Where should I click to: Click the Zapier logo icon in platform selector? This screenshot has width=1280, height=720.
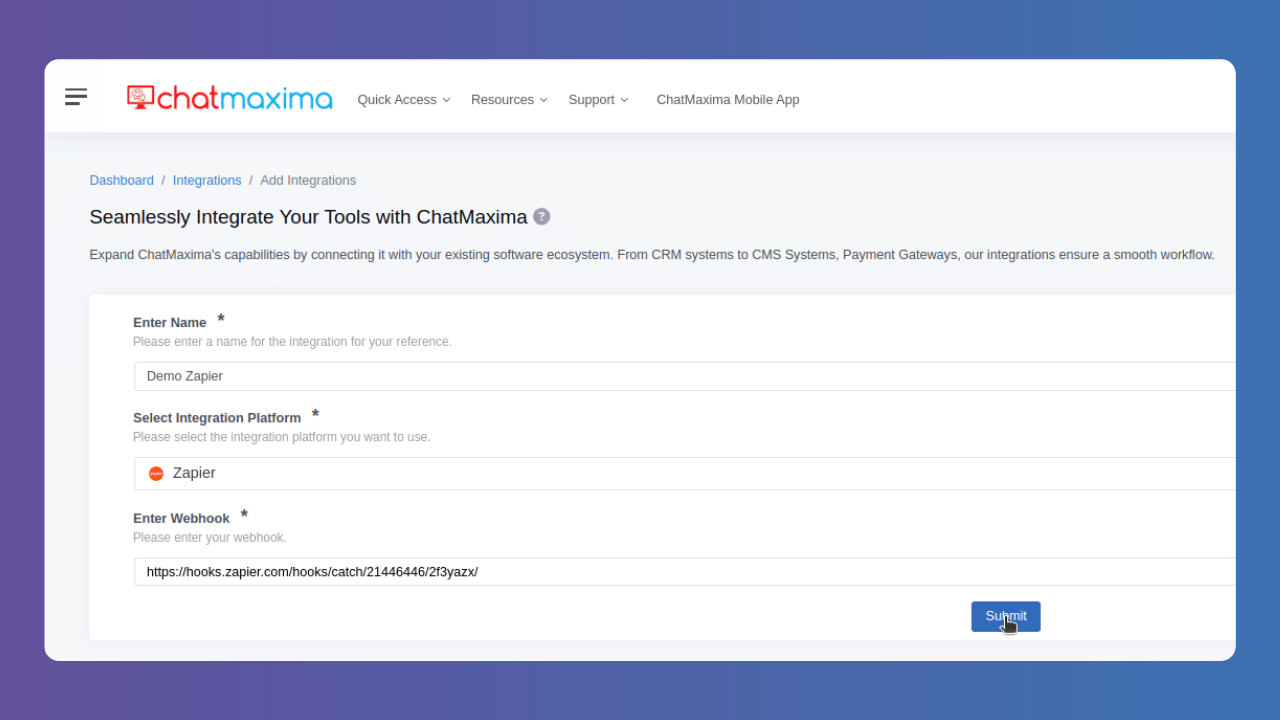(156, 474)
